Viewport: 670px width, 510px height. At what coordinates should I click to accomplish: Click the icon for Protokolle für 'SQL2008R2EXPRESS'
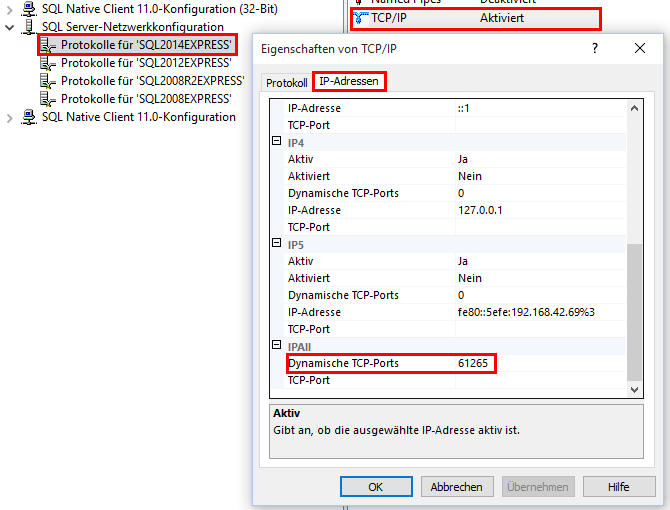click(47, 81)
